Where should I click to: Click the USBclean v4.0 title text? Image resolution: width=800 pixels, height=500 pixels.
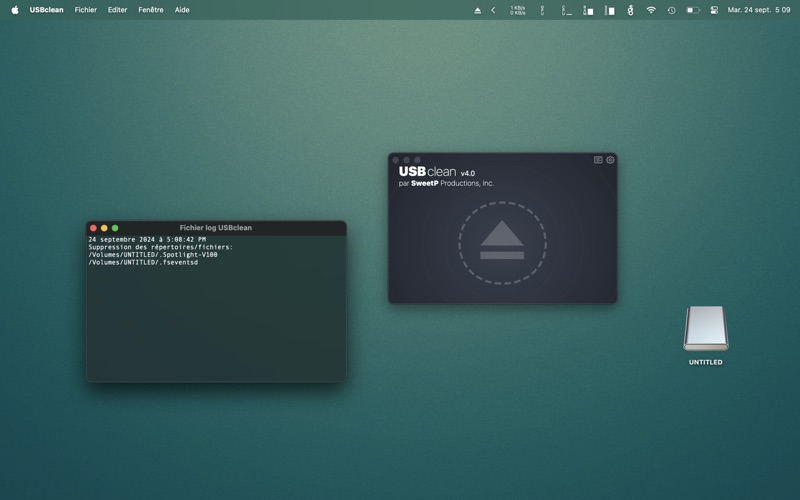[x=437, y=172]
